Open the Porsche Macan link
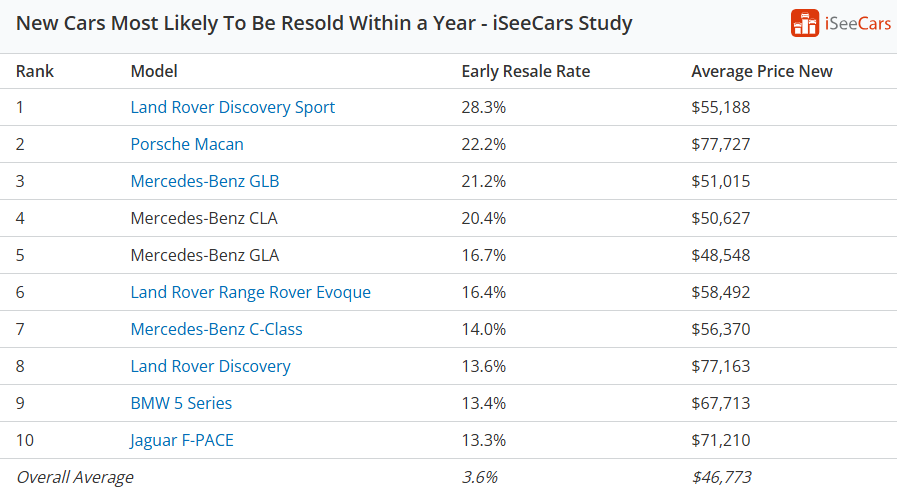 (x=187, y=144)
